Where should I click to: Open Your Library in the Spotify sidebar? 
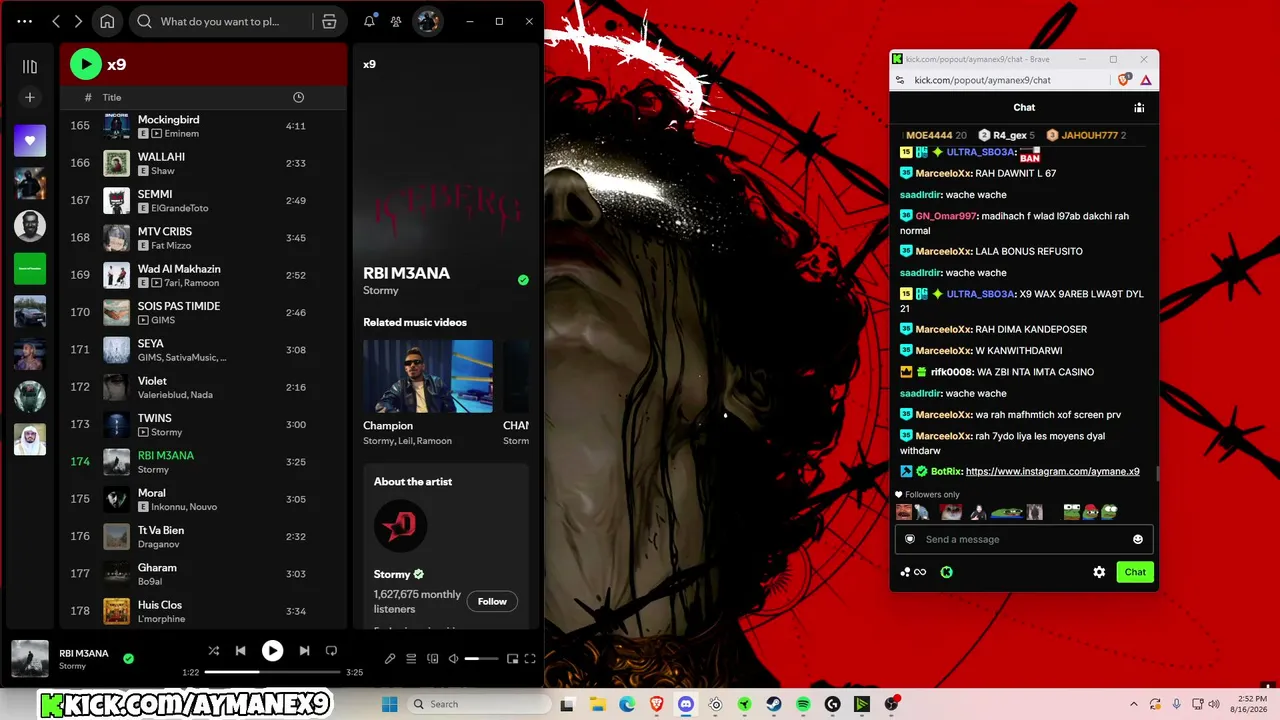coord(30,67)
